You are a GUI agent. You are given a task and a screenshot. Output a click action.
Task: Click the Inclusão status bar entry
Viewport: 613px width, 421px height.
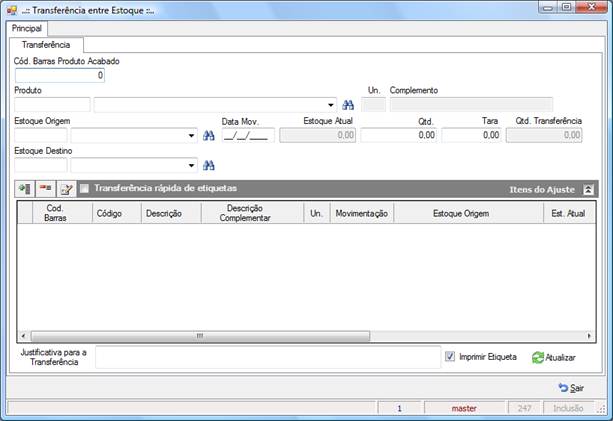[568, 408]
